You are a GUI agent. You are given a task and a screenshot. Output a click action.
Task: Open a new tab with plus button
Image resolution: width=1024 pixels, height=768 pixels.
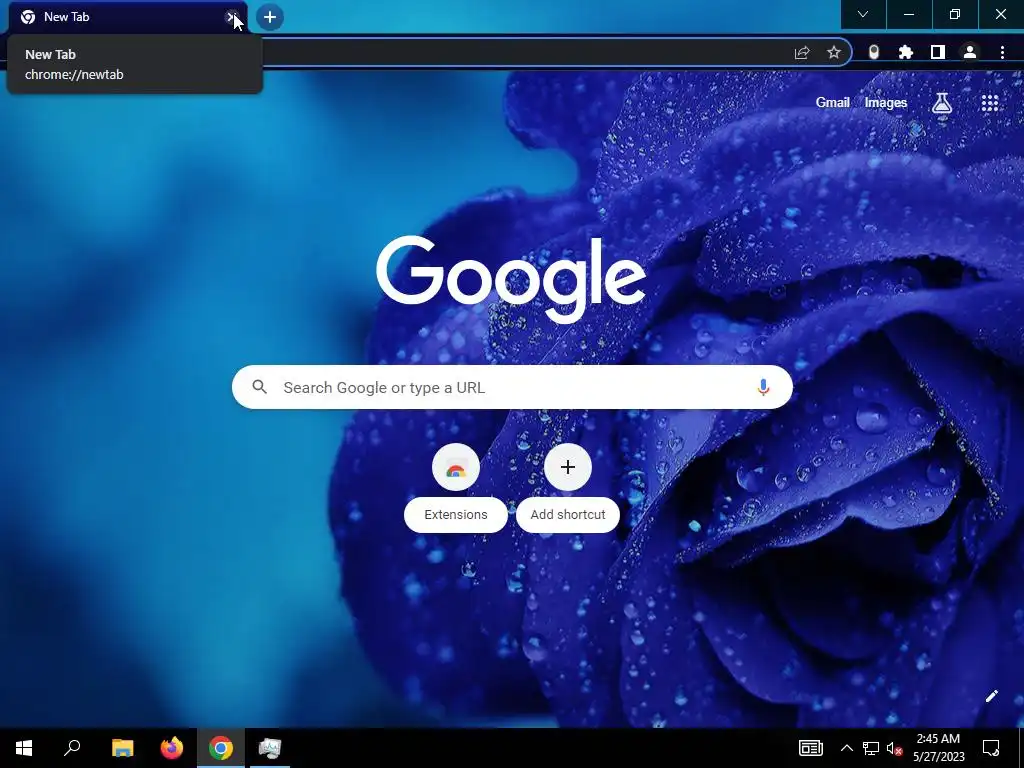pyautogui.click(x=270, y=17)
